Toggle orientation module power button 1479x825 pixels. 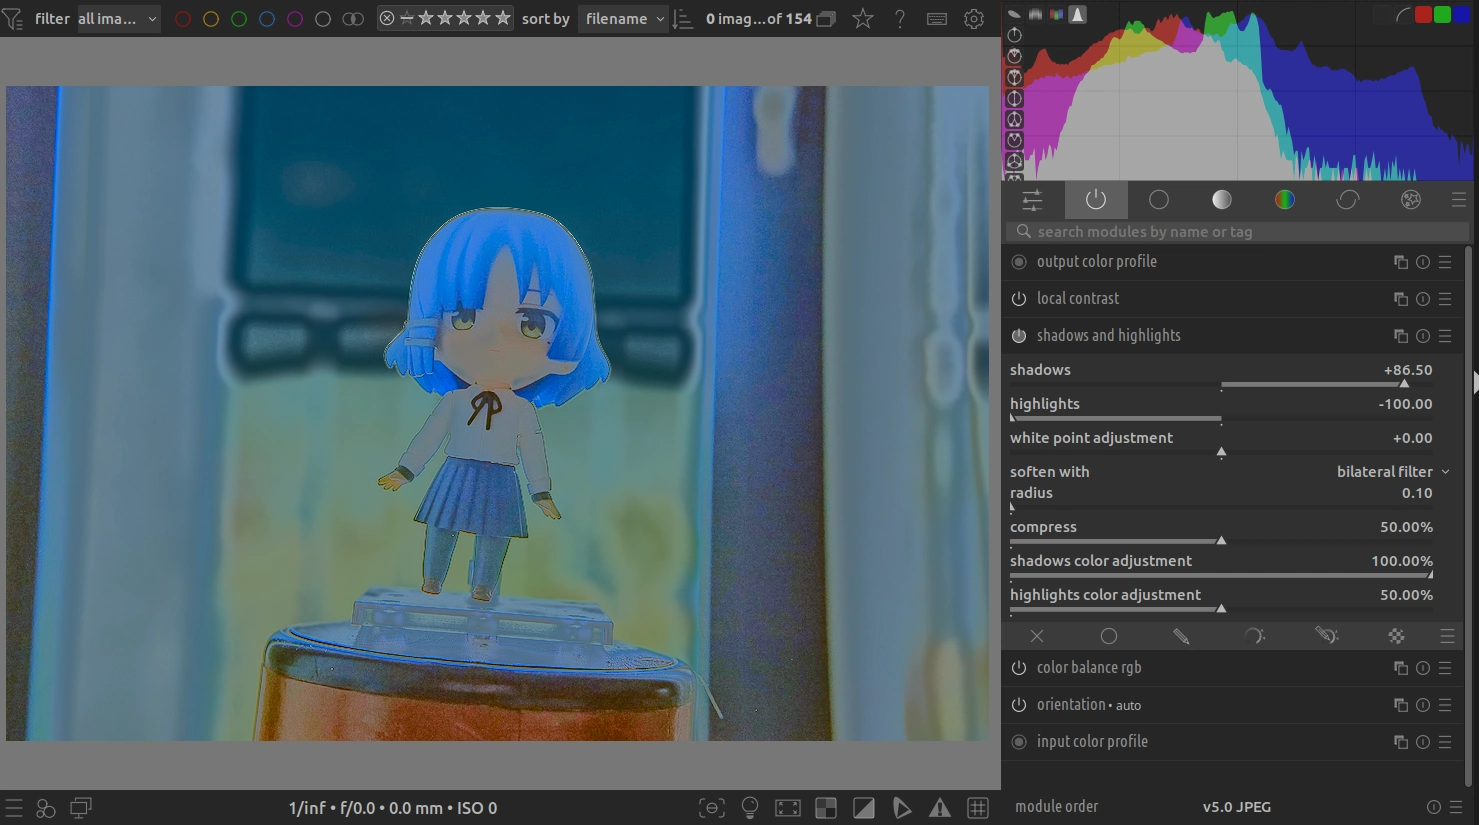[x=1019, y=705]
